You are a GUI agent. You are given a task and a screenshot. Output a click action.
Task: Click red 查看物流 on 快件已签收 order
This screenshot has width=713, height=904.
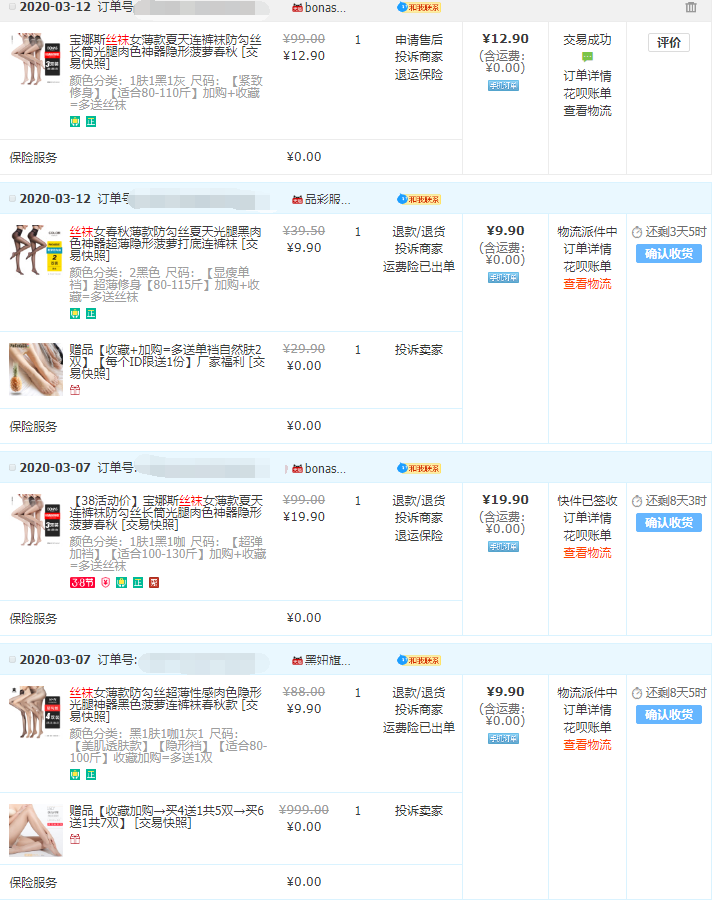[x=587, y=553]
